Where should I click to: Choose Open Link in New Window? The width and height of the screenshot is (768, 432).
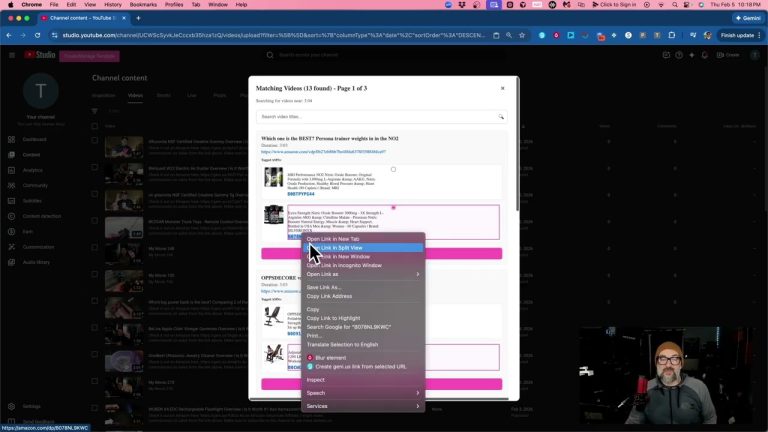pyautogui.click(x=363, y=257)
